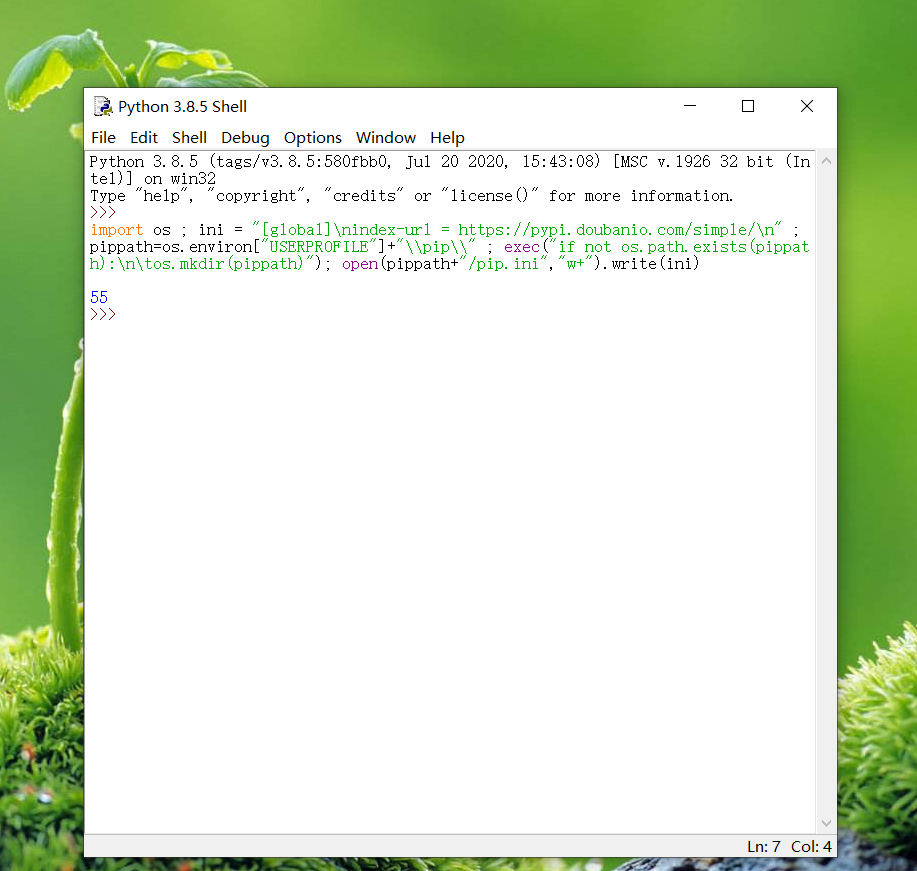Click the 'import' keyword in the code
Screen dimensions: 917x871
click(x=117, y=229)
